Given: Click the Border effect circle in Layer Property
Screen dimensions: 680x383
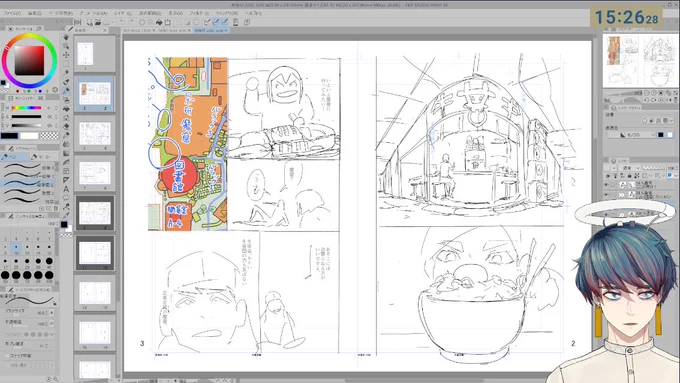Looking at the screenshot, I should tap(644, 121).
